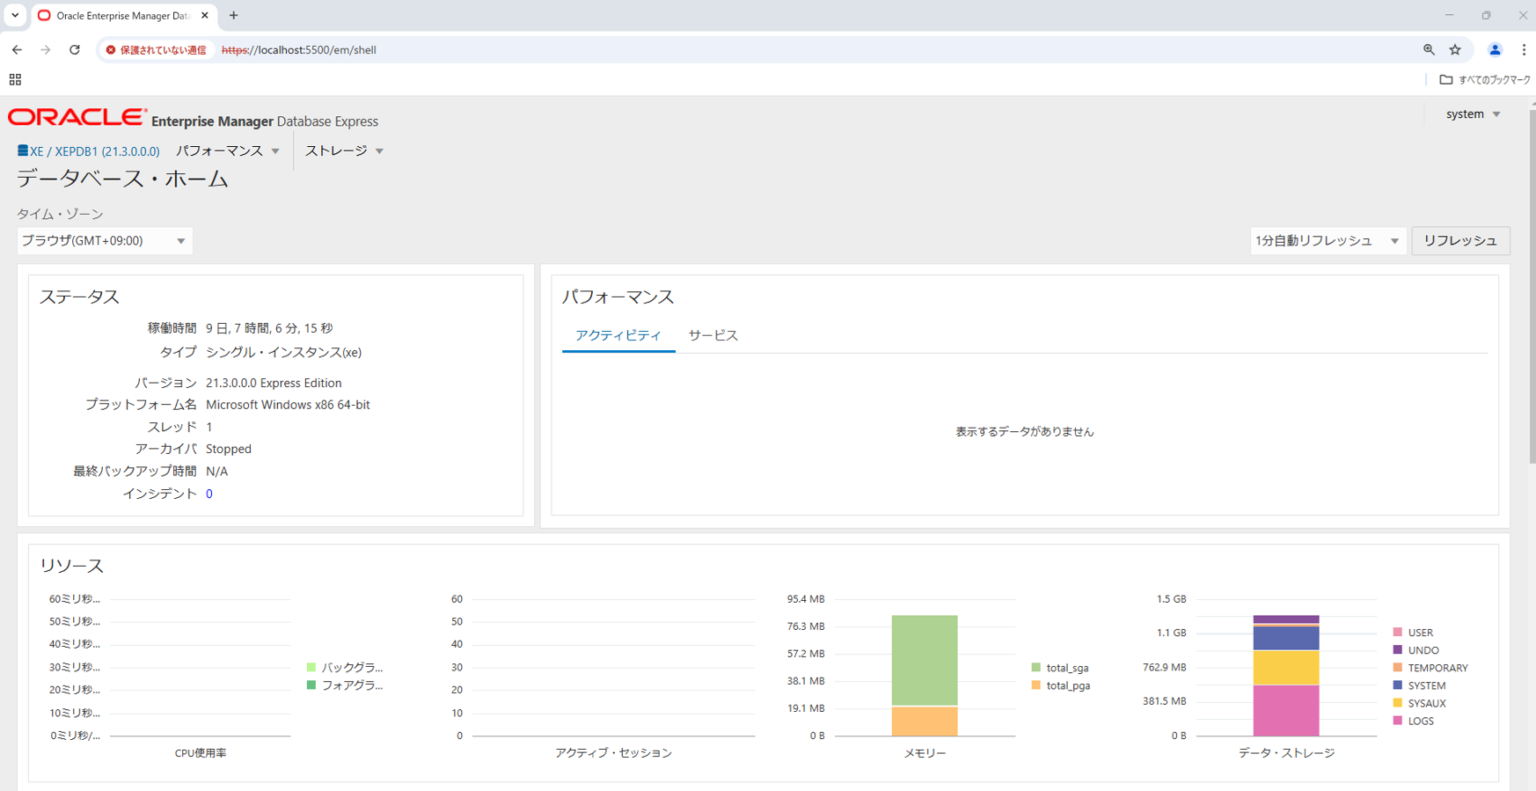Open すべてのブックマーク via the folder icon
1536x791 pixels.
(1447, 78)
